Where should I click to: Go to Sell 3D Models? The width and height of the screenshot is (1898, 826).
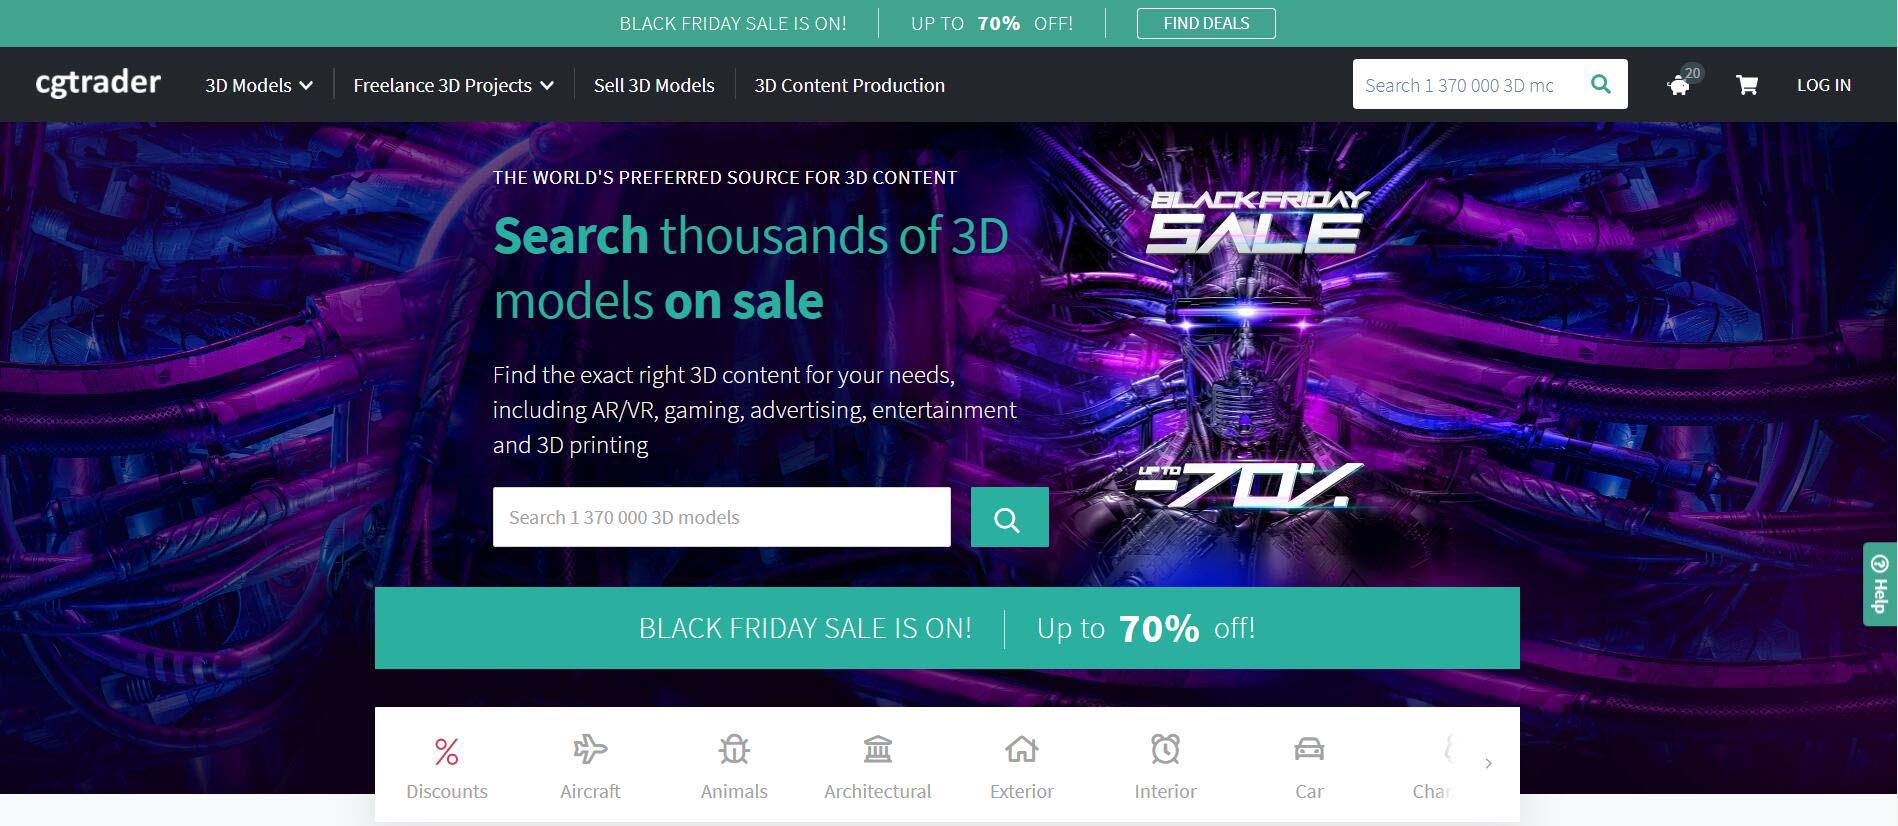coord(654,85)
